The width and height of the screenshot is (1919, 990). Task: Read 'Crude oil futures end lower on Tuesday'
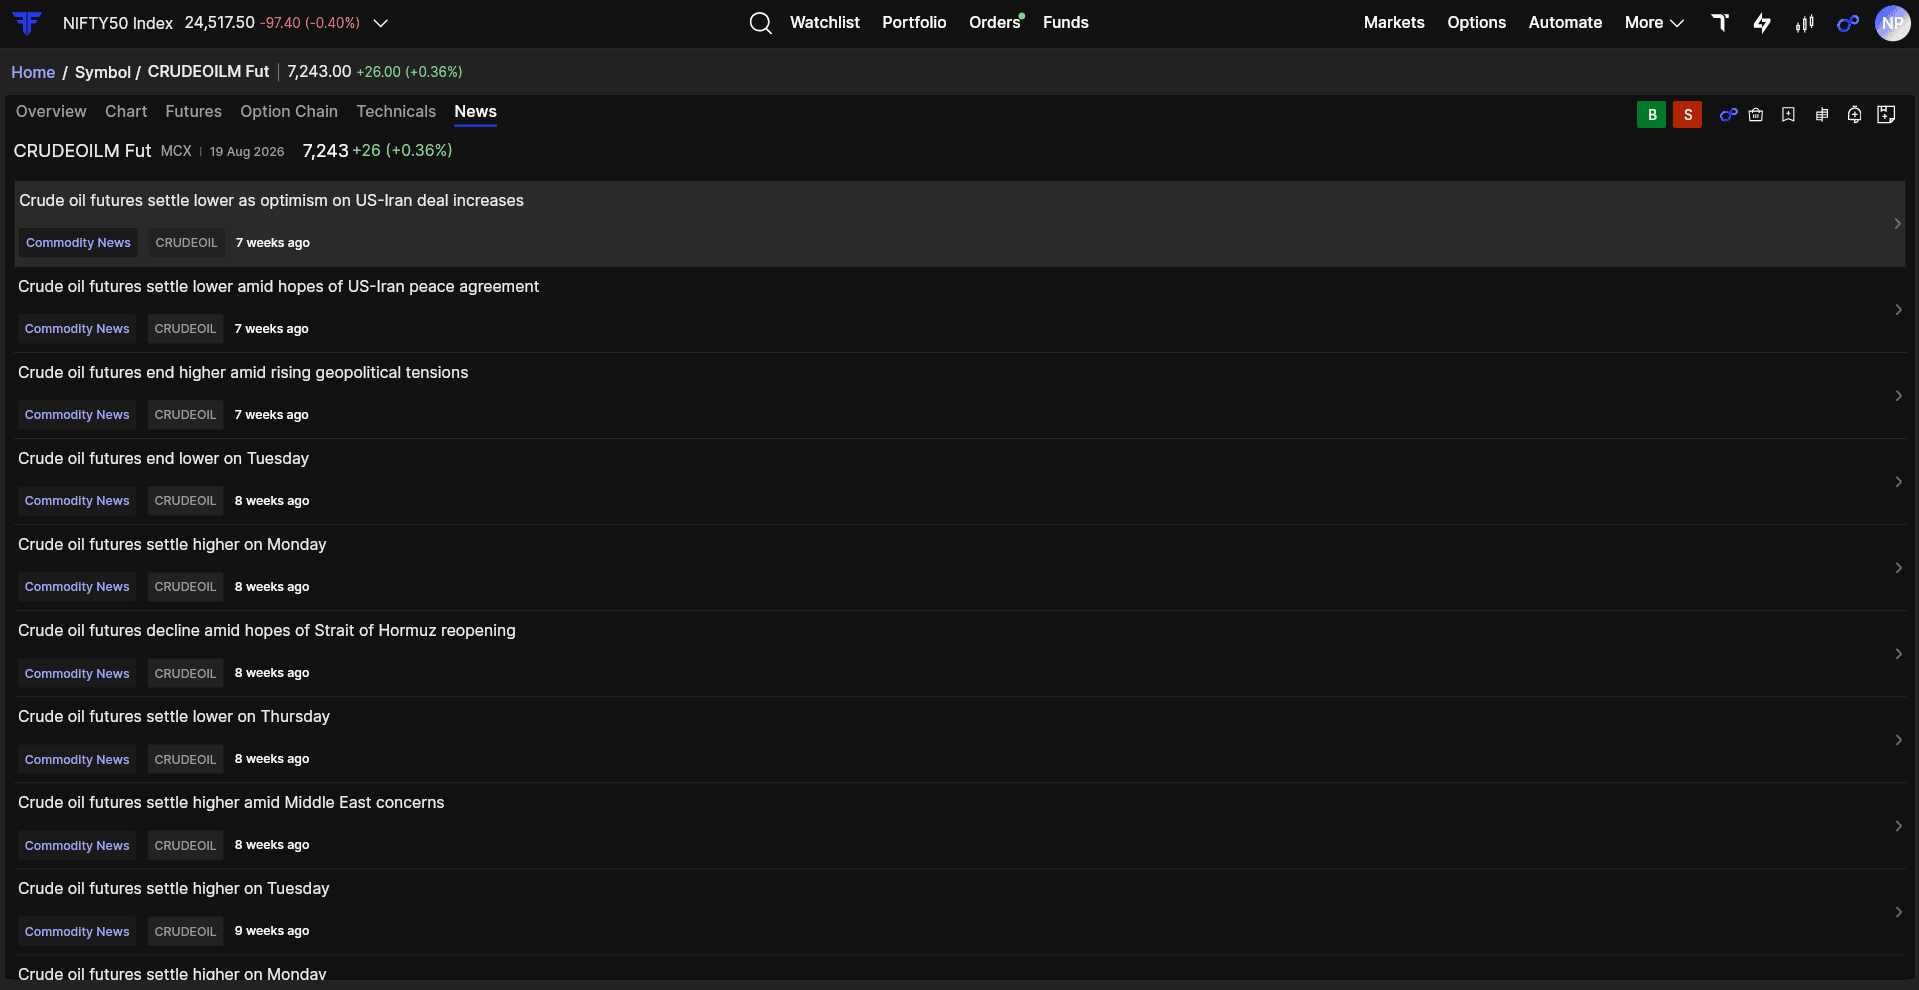click(163, 459)
